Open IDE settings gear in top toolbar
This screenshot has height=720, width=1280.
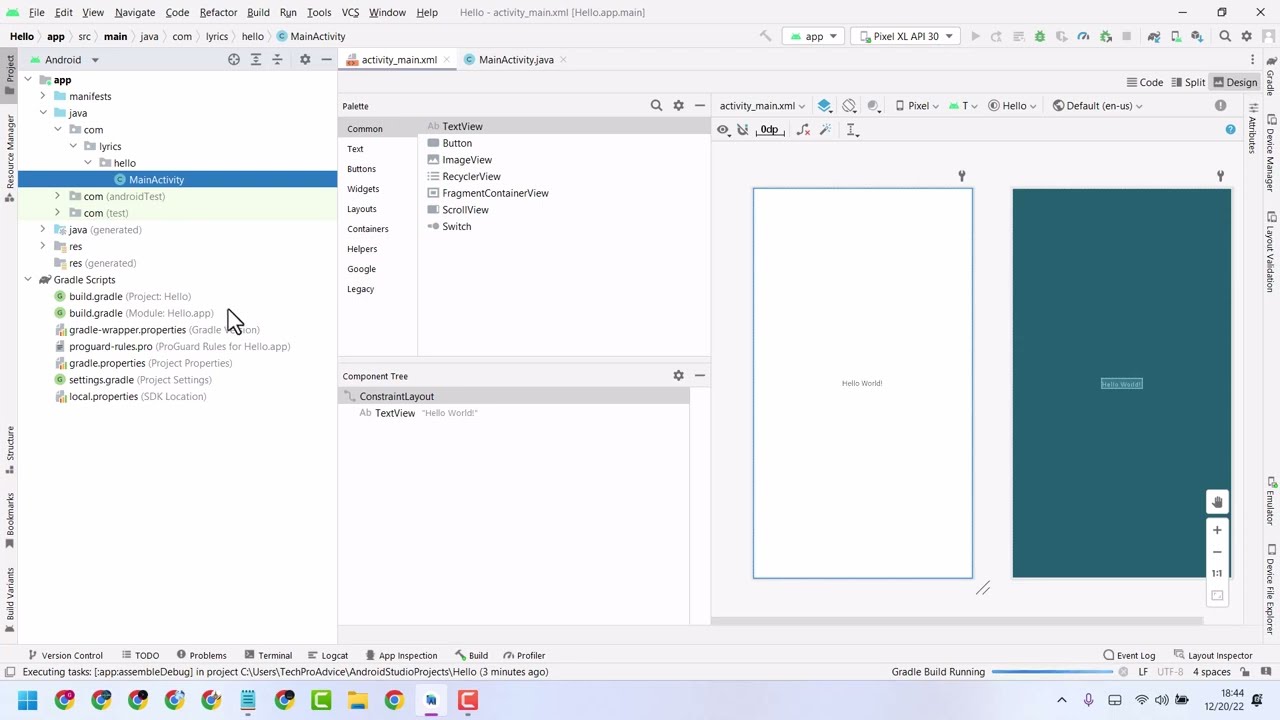[x=1246, y=36]
